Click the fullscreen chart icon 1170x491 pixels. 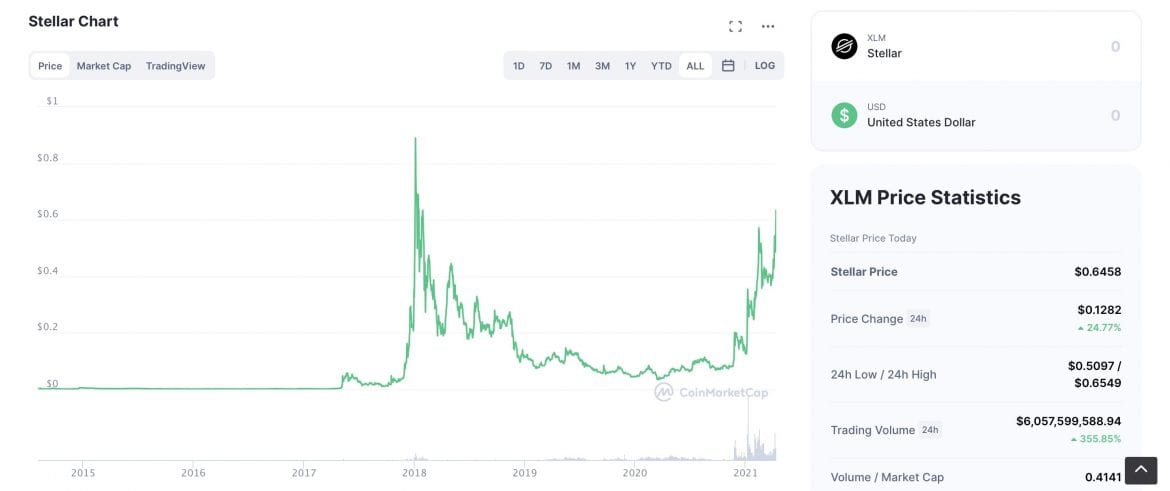coord(735,27)
